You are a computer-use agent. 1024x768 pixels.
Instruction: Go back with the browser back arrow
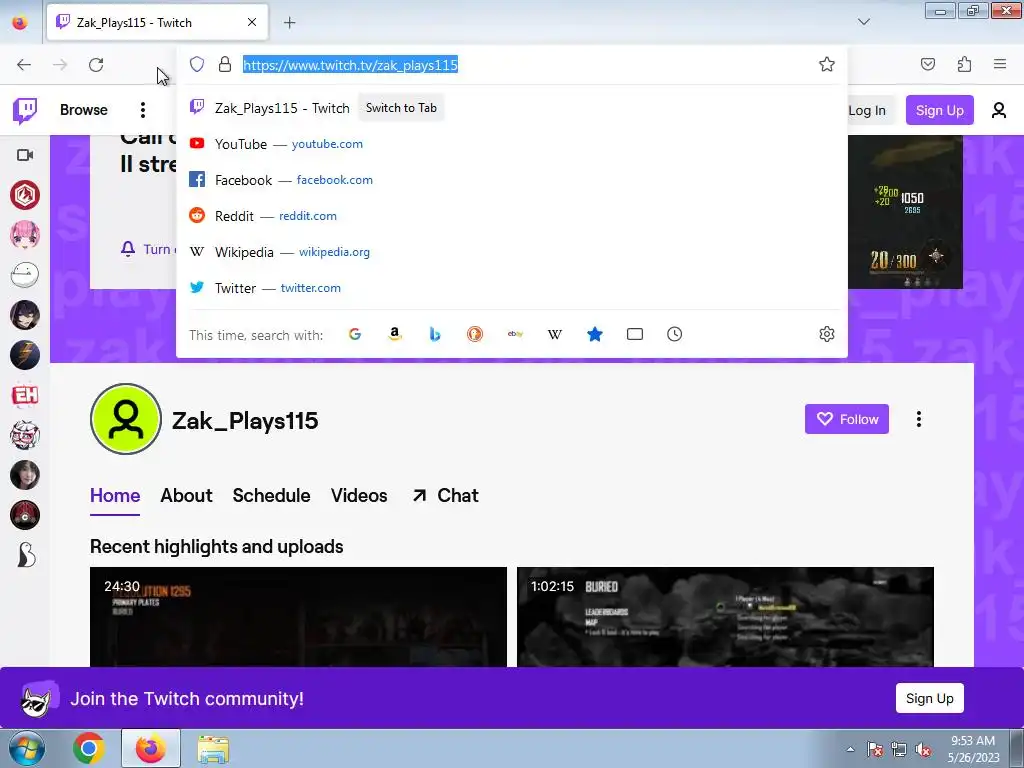[24, 64]
